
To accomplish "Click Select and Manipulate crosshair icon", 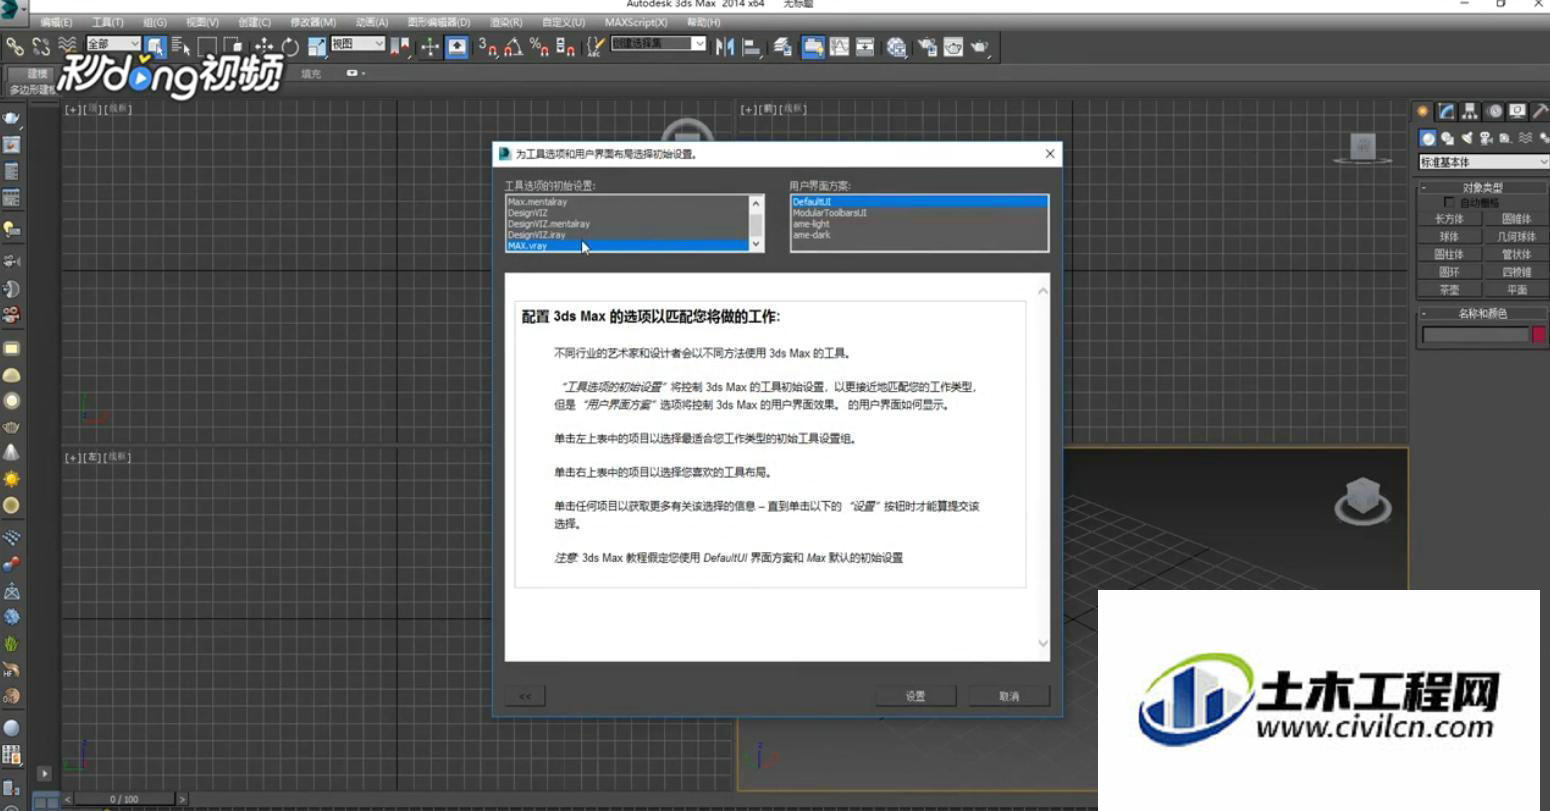I will (430, 46).
